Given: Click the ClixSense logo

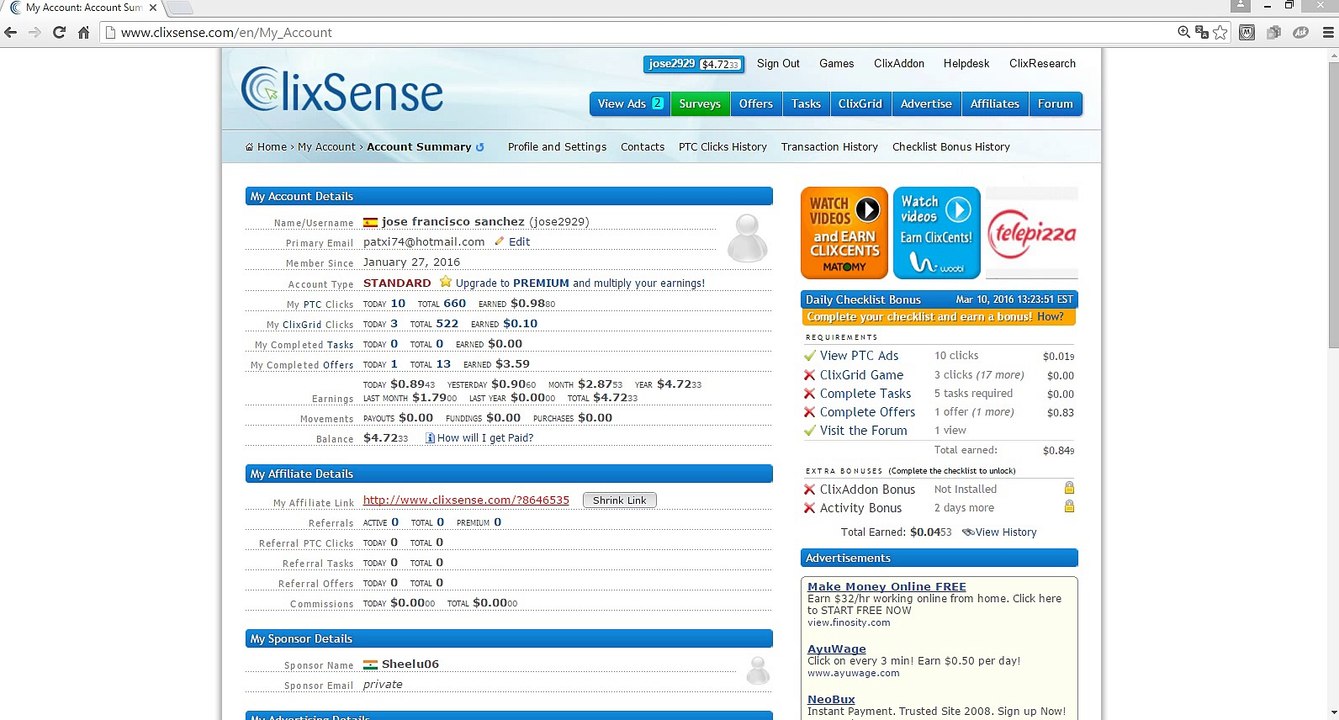Looking at the screenshot, I should [342, 90].
